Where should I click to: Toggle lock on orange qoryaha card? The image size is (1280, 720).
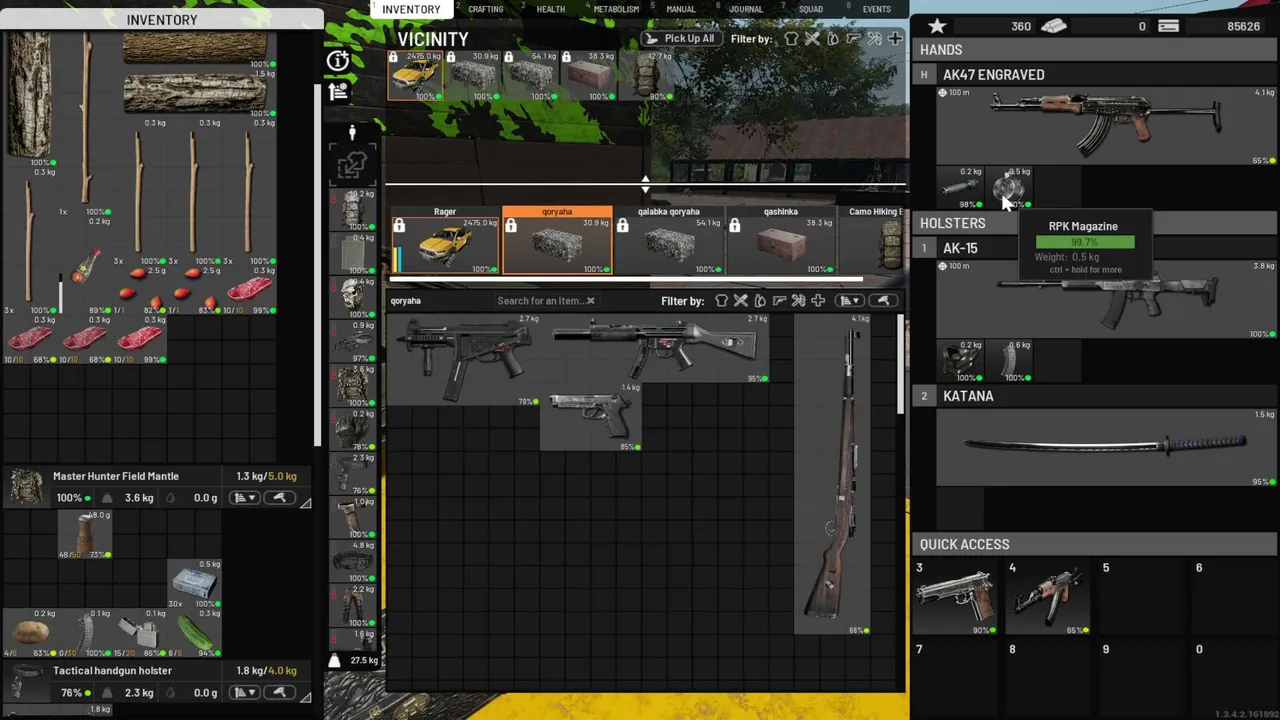point(511,227)
